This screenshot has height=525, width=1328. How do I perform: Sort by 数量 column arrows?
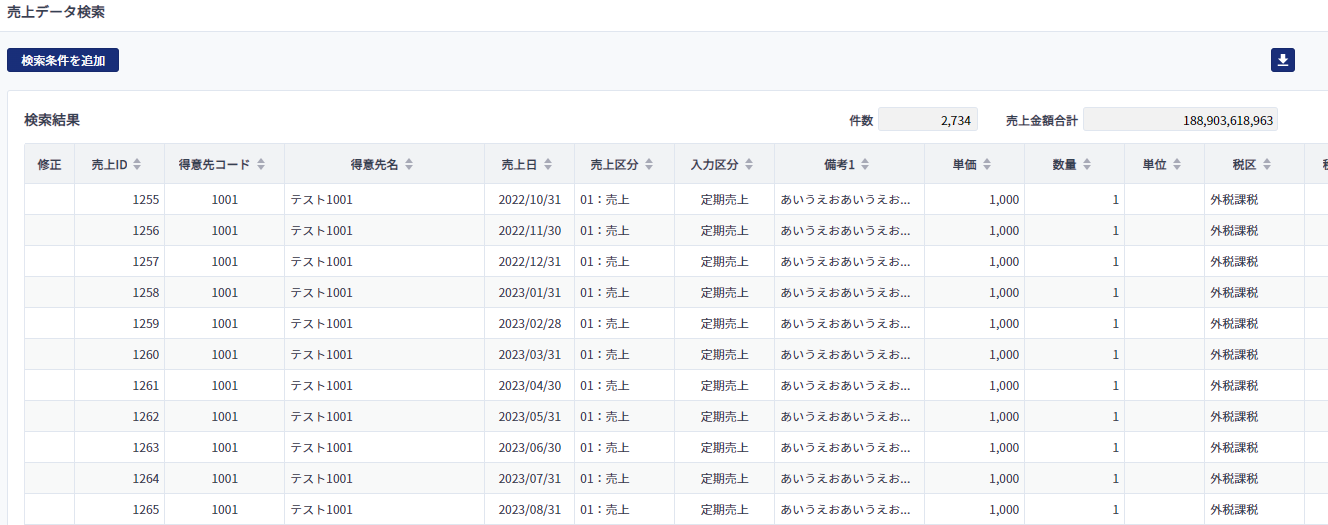pos(1087,164)
